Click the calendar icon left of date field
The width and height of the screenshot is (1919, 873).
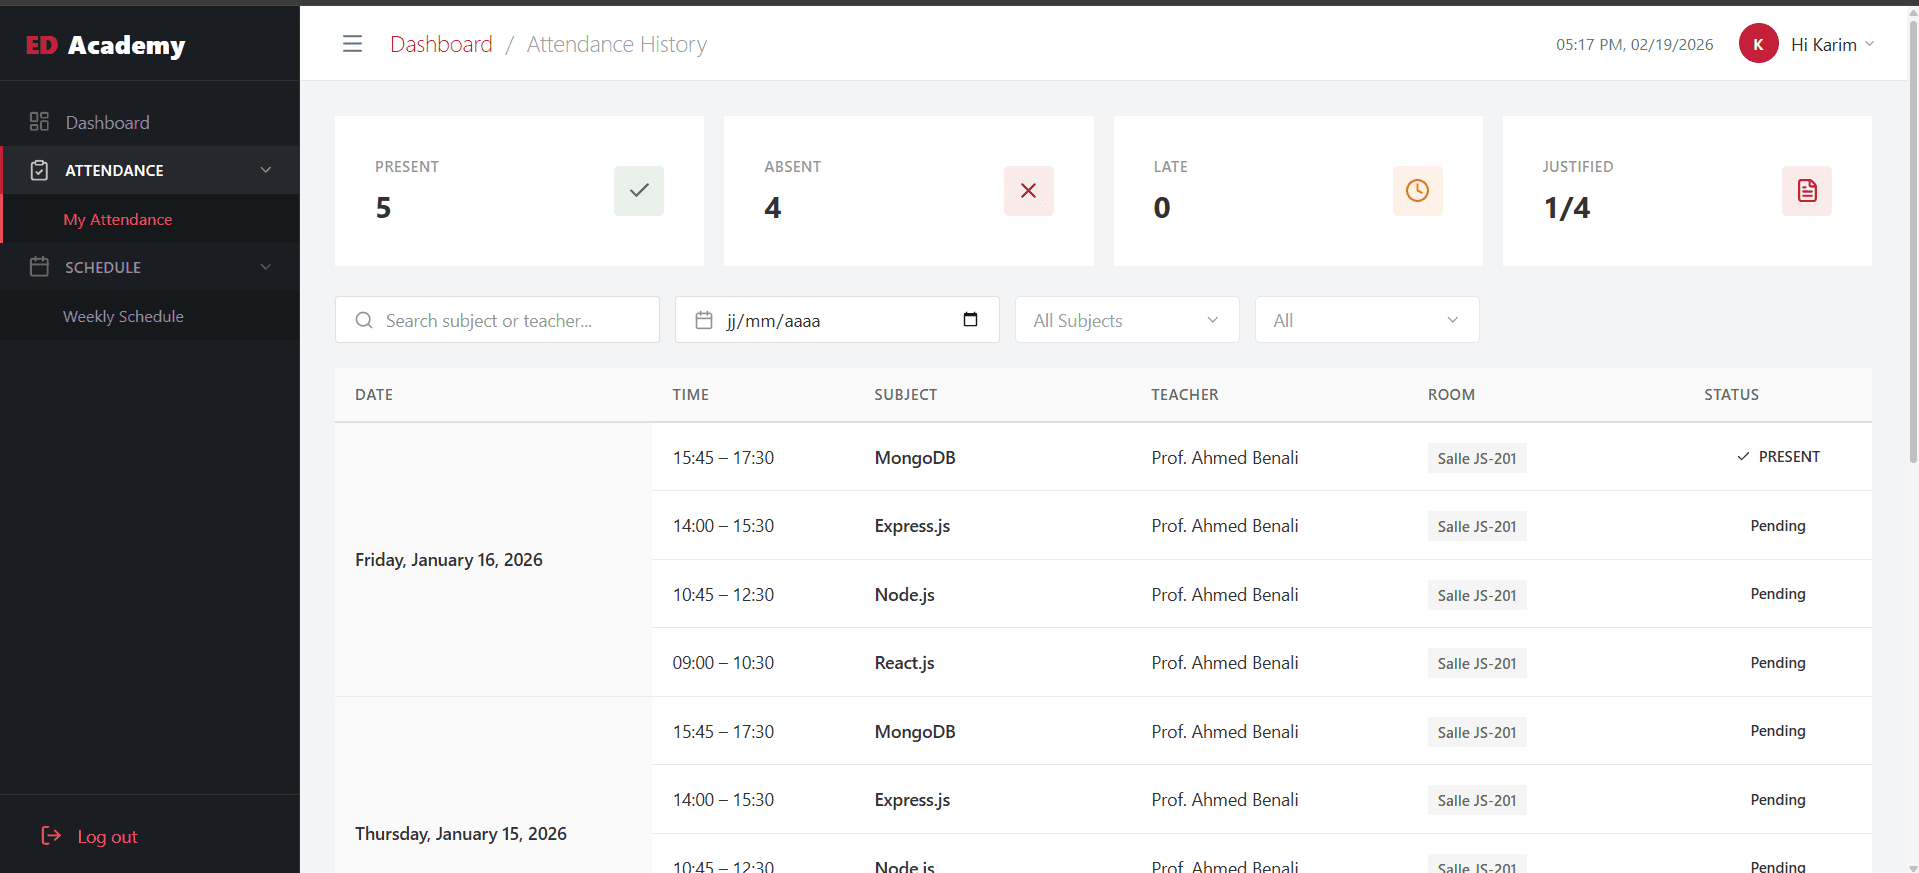tap(704, 320)
